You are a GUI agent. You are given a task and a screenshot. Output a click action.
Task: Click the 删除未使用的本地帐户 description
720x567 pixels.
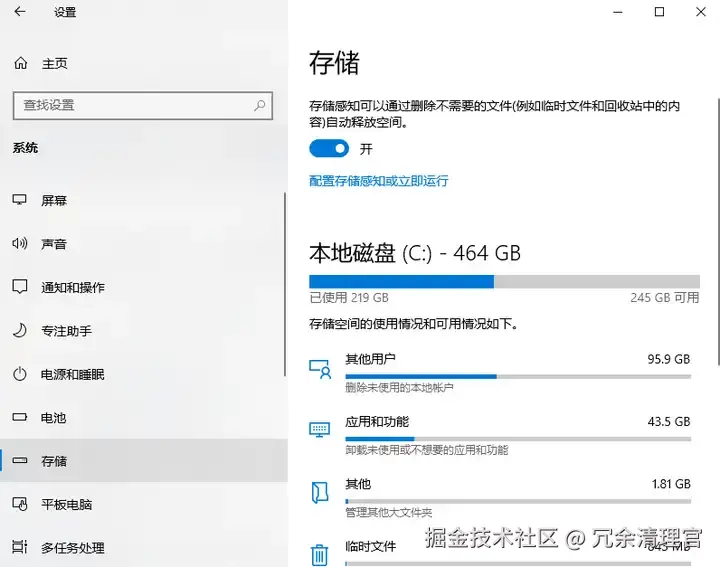coord(399,388)
